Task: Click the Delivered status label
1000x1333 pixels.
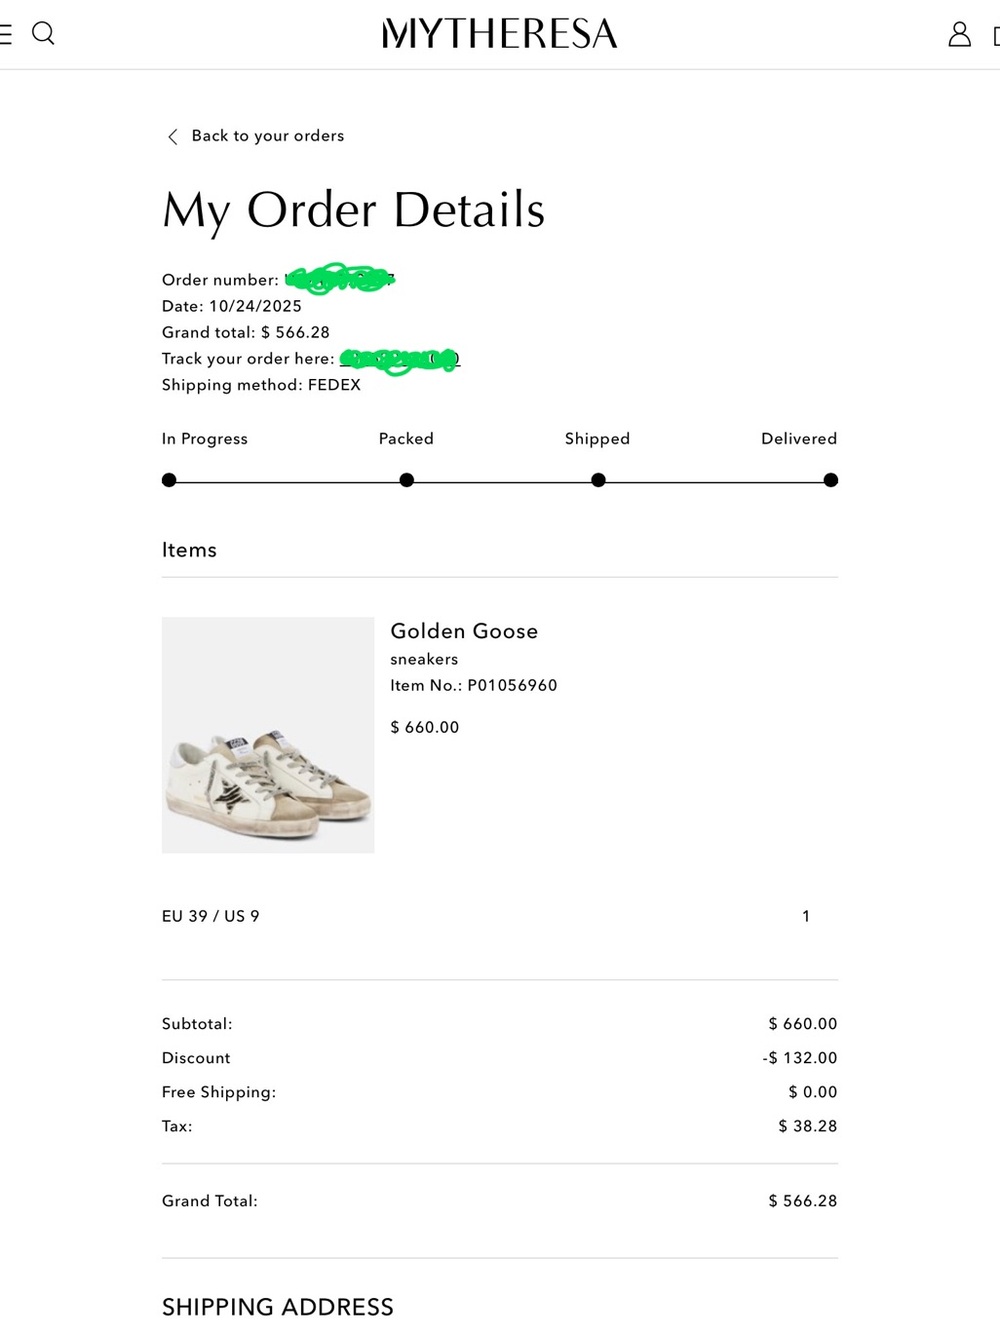Action: click(799, 438)
